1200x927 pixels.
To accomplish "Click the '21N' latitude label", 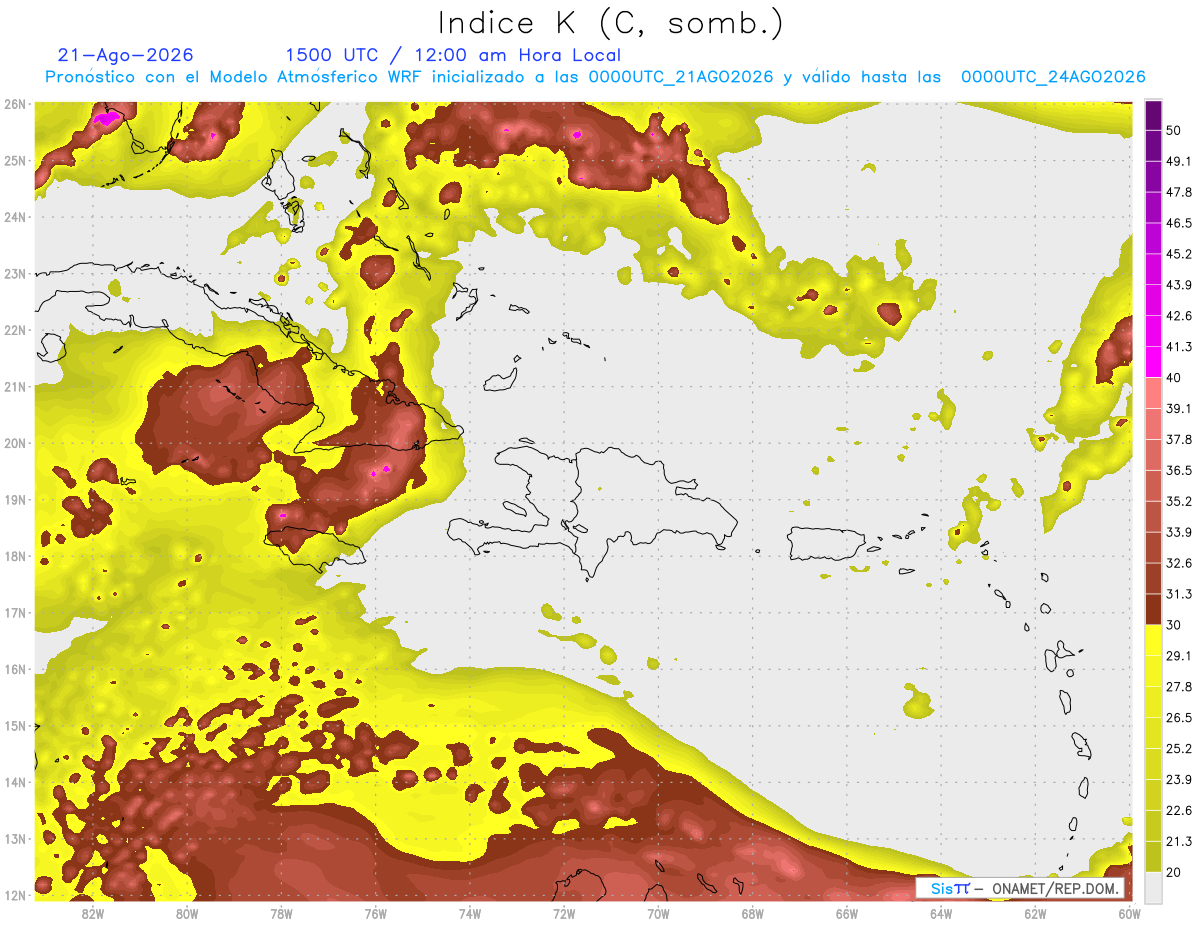I will [x=14, y=387].
